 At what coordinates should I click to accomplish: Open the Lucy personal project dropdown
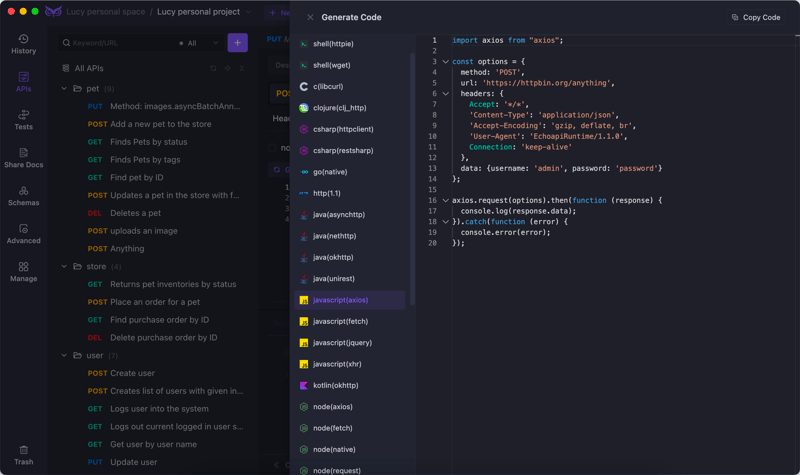pyautogui.click(x=204, y=12)
